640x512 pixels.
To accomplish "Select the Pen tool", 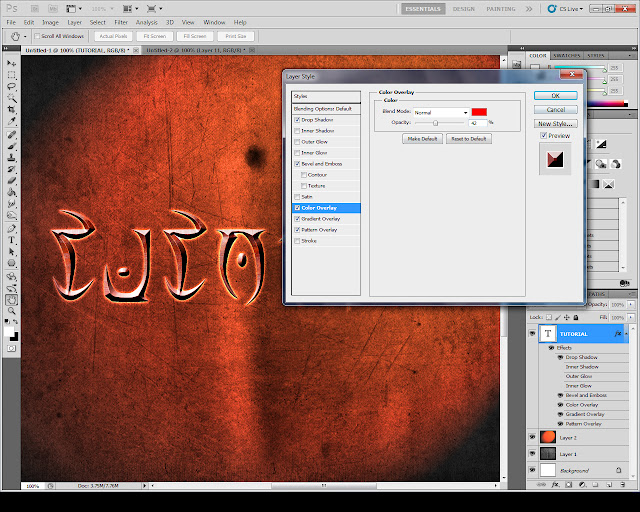I will (x=11, y=229).
